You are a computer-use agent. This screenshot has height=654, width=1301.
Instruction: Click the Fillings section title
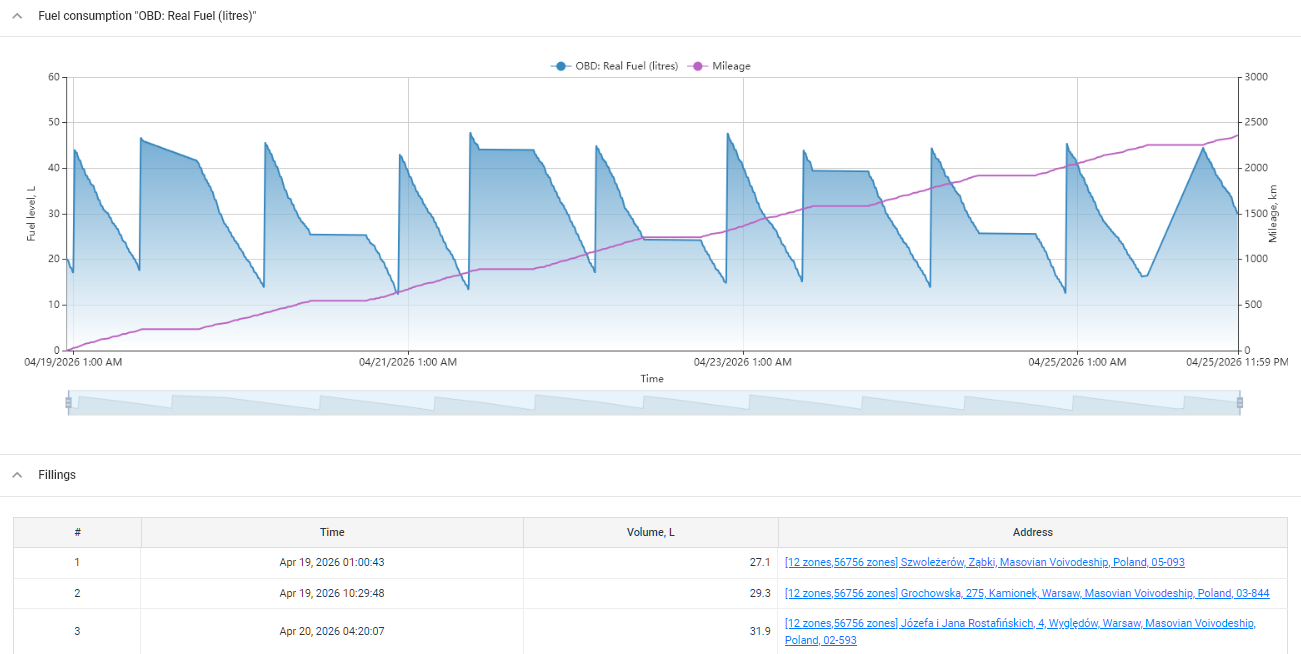click(57, 475)
